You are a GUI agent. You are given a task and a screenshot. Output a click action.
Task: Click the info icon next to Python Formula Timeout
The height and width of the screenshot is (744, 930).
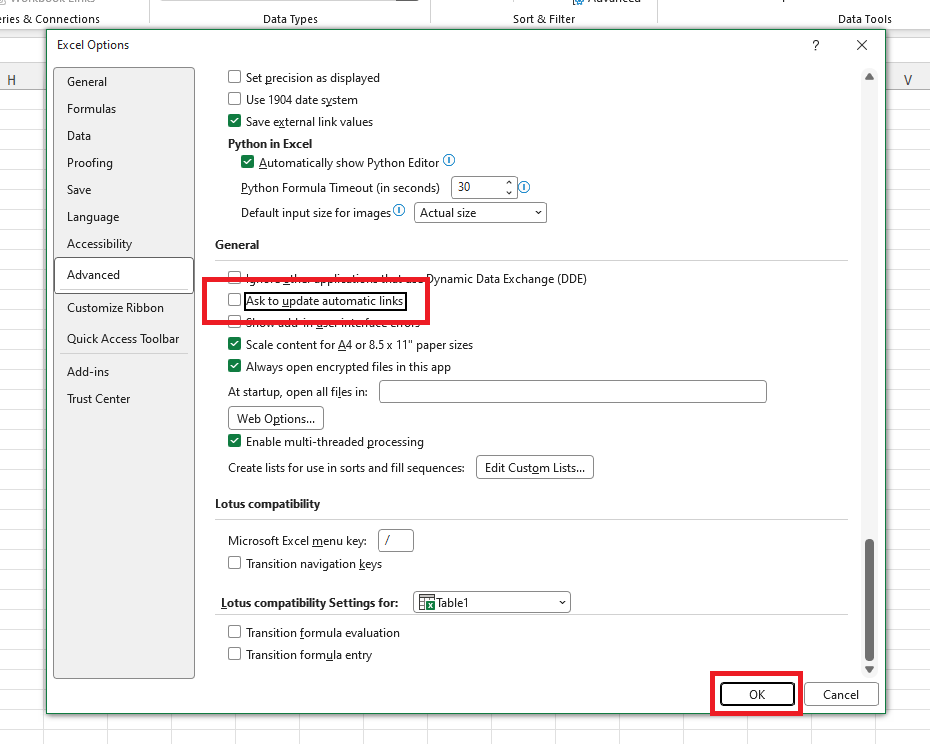coord(524,187)
